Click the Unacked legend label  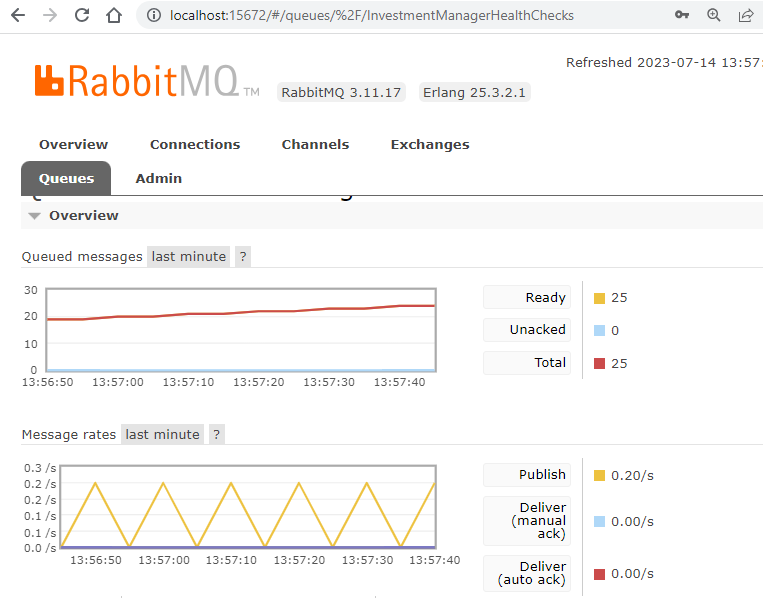[527, 330]
